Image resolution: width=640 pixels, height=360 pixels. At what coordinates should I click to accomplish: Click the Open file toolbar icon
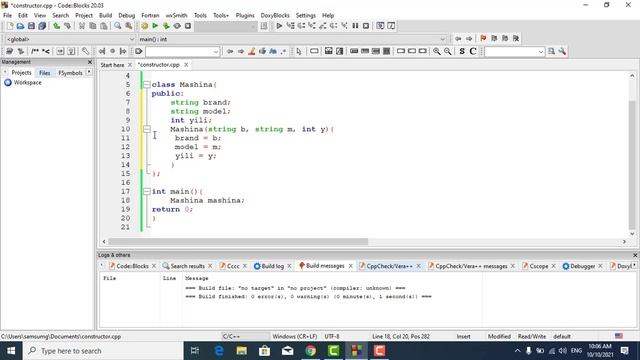coord(20,26)
